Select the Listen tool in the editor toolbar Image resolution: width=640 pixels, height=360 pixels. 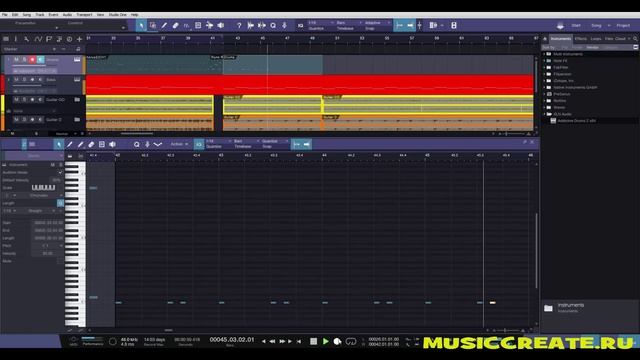[112, 144]
